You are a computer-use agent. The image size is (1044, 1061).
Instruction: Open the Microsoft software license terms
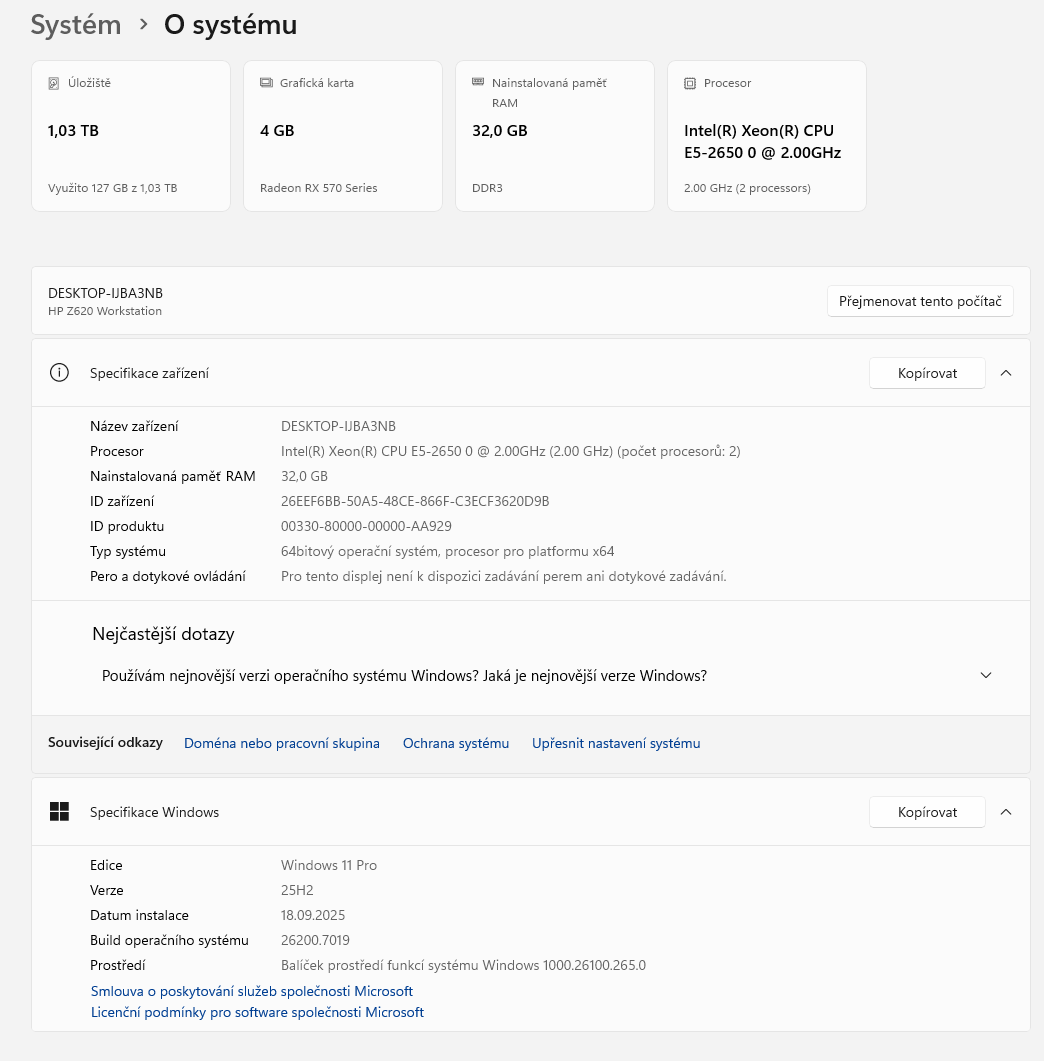point(257,1012)
